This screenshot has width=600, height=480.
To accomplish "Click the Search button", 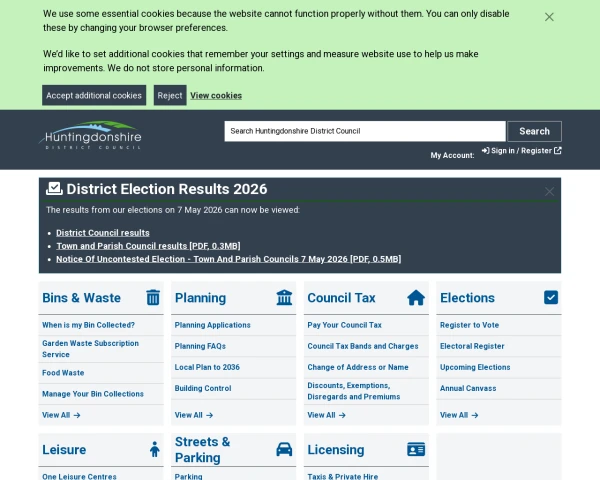I will click(535, 131).
